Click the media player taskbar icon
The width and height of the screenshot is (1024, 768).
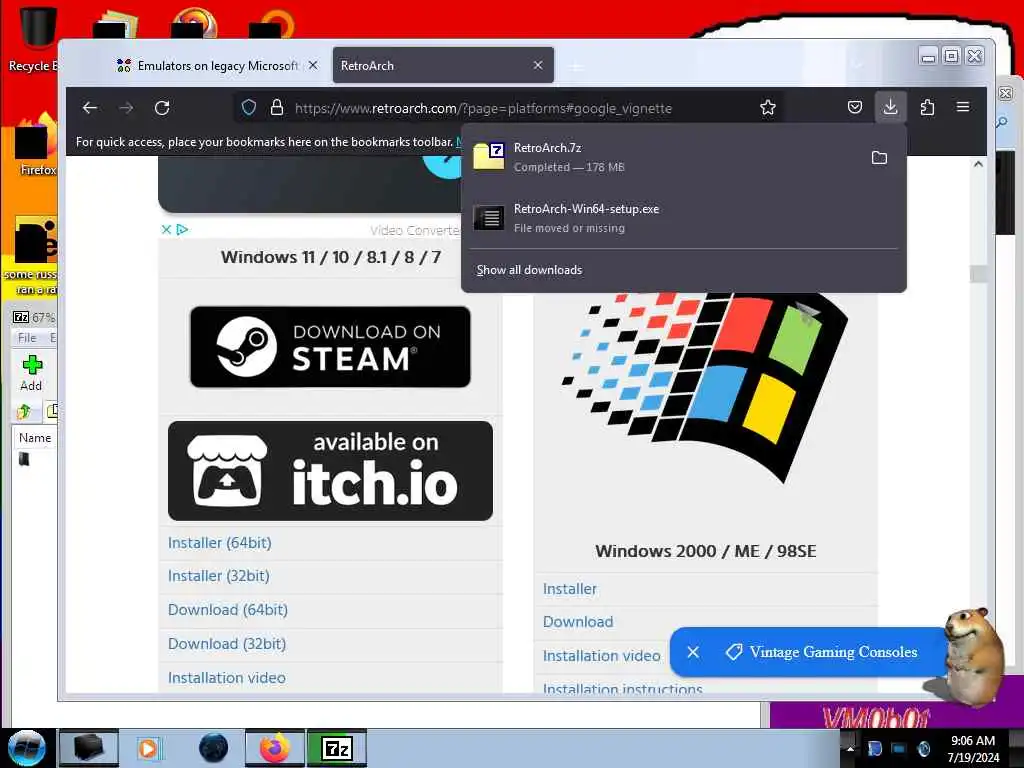(148, 748)
